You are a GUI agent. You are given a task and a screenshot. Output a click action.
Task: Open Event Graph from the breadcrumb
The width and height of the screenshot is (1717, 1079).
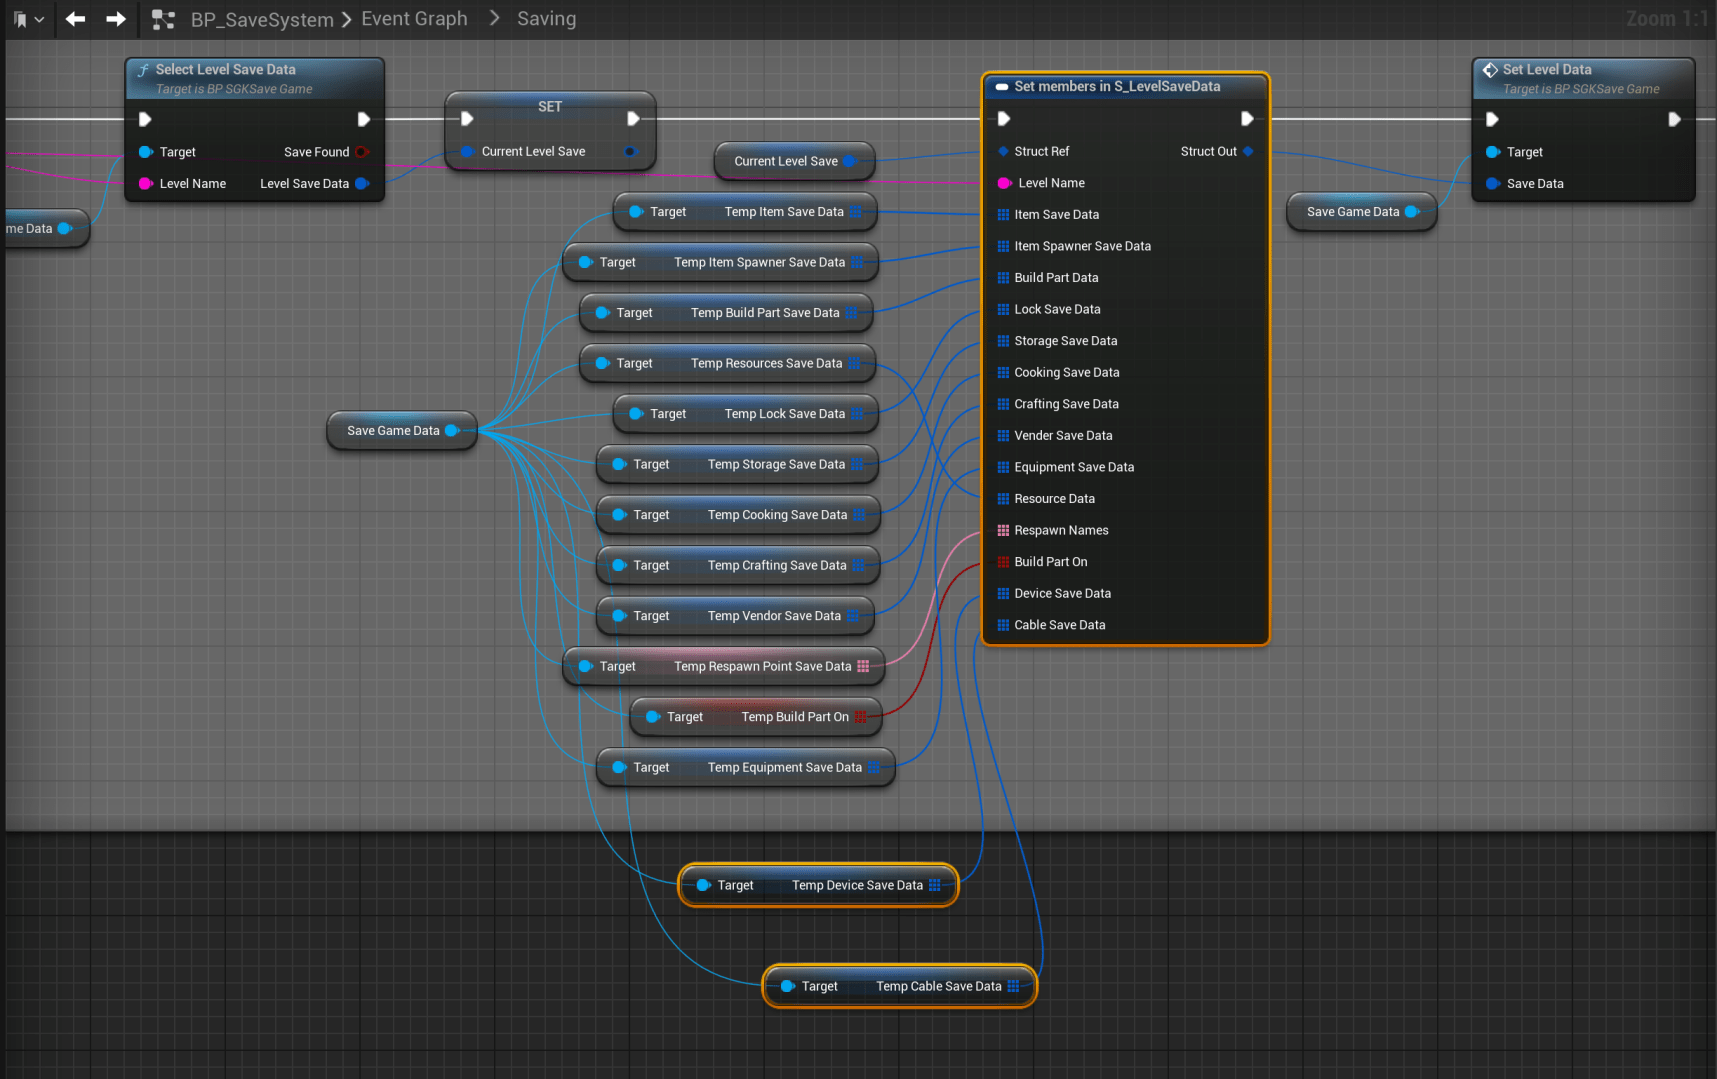click(414, 19)
